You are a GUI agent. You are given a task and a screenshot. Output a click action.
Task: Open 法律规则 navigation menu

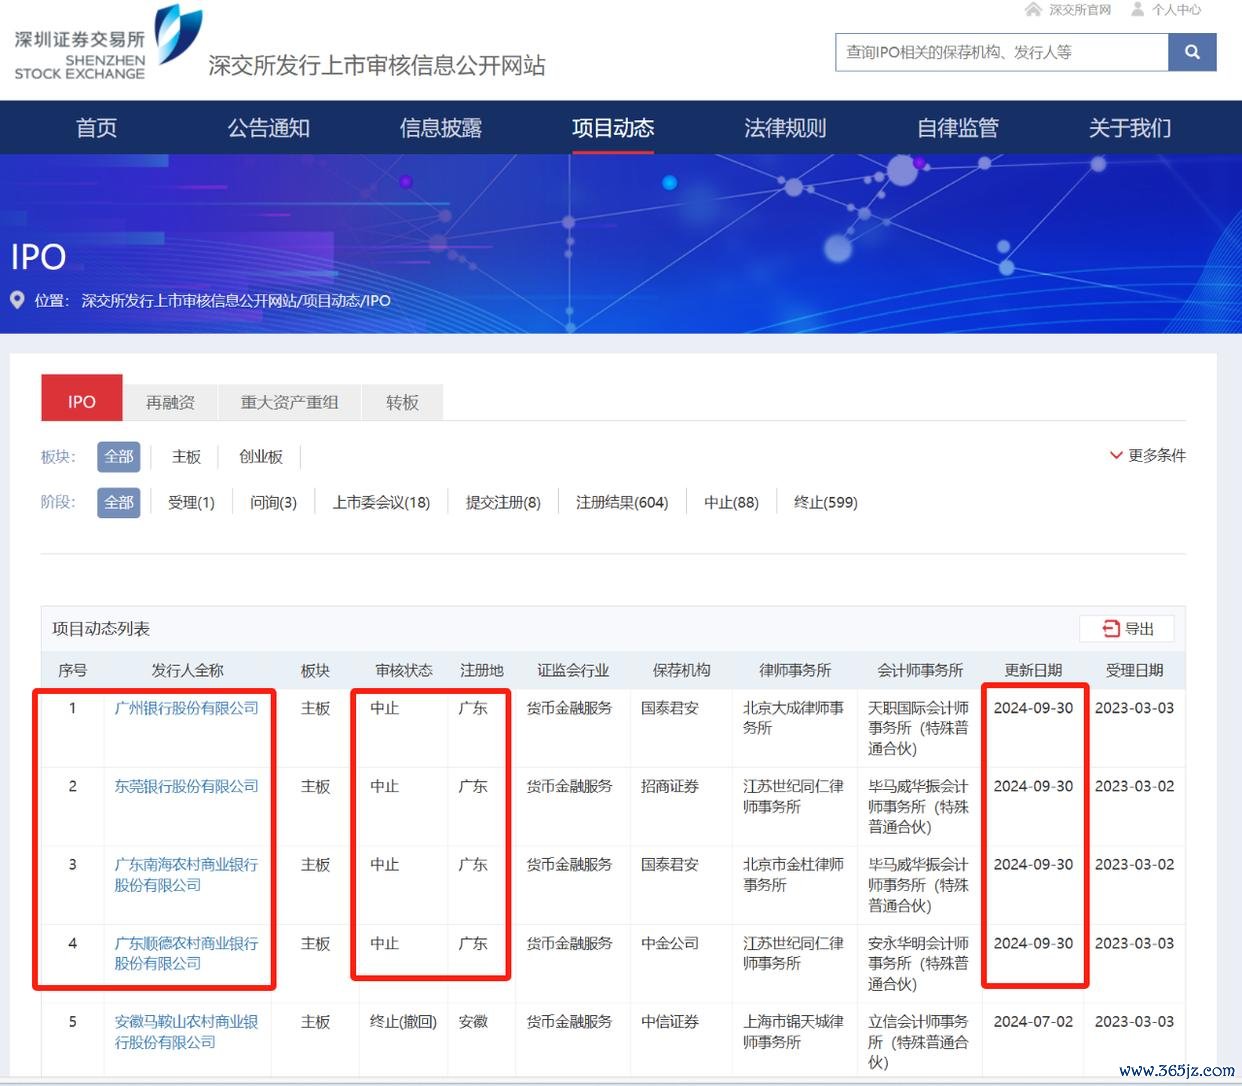tap(785, 128)
